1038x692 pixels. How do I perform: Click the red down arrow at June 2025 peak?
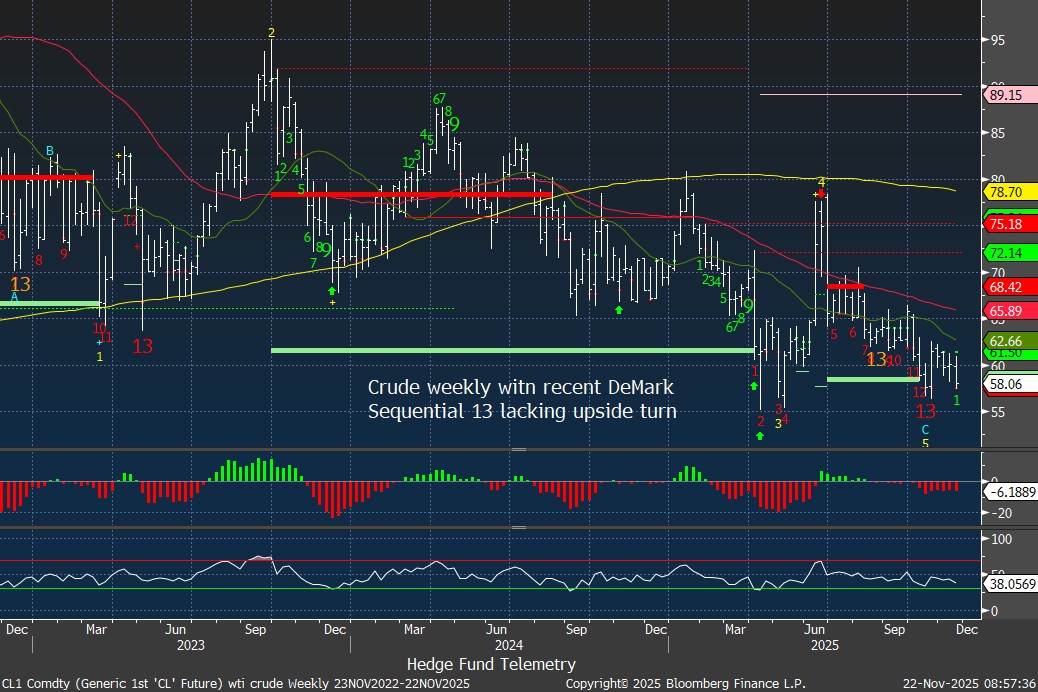(820, 194)
